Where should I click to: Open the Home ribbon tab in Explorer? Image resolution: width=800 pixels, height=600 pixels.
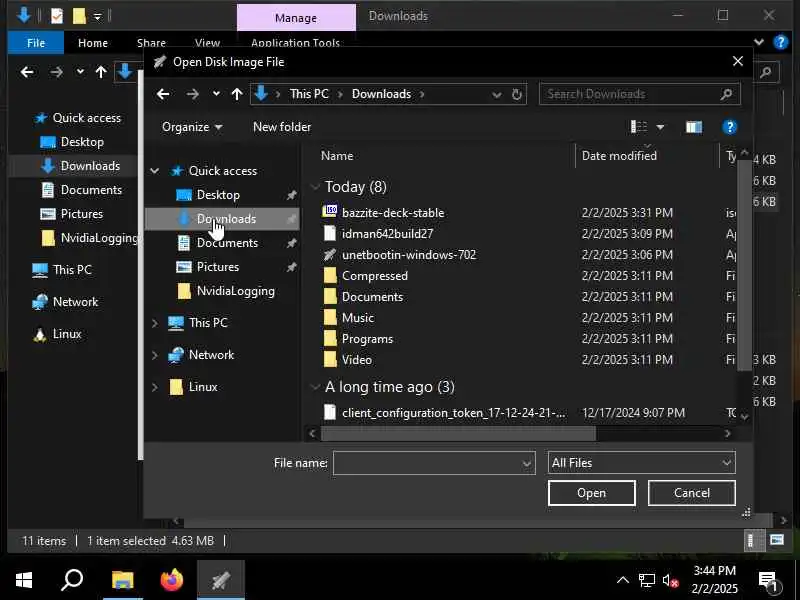pyautogui.click(x=93, y=43)
